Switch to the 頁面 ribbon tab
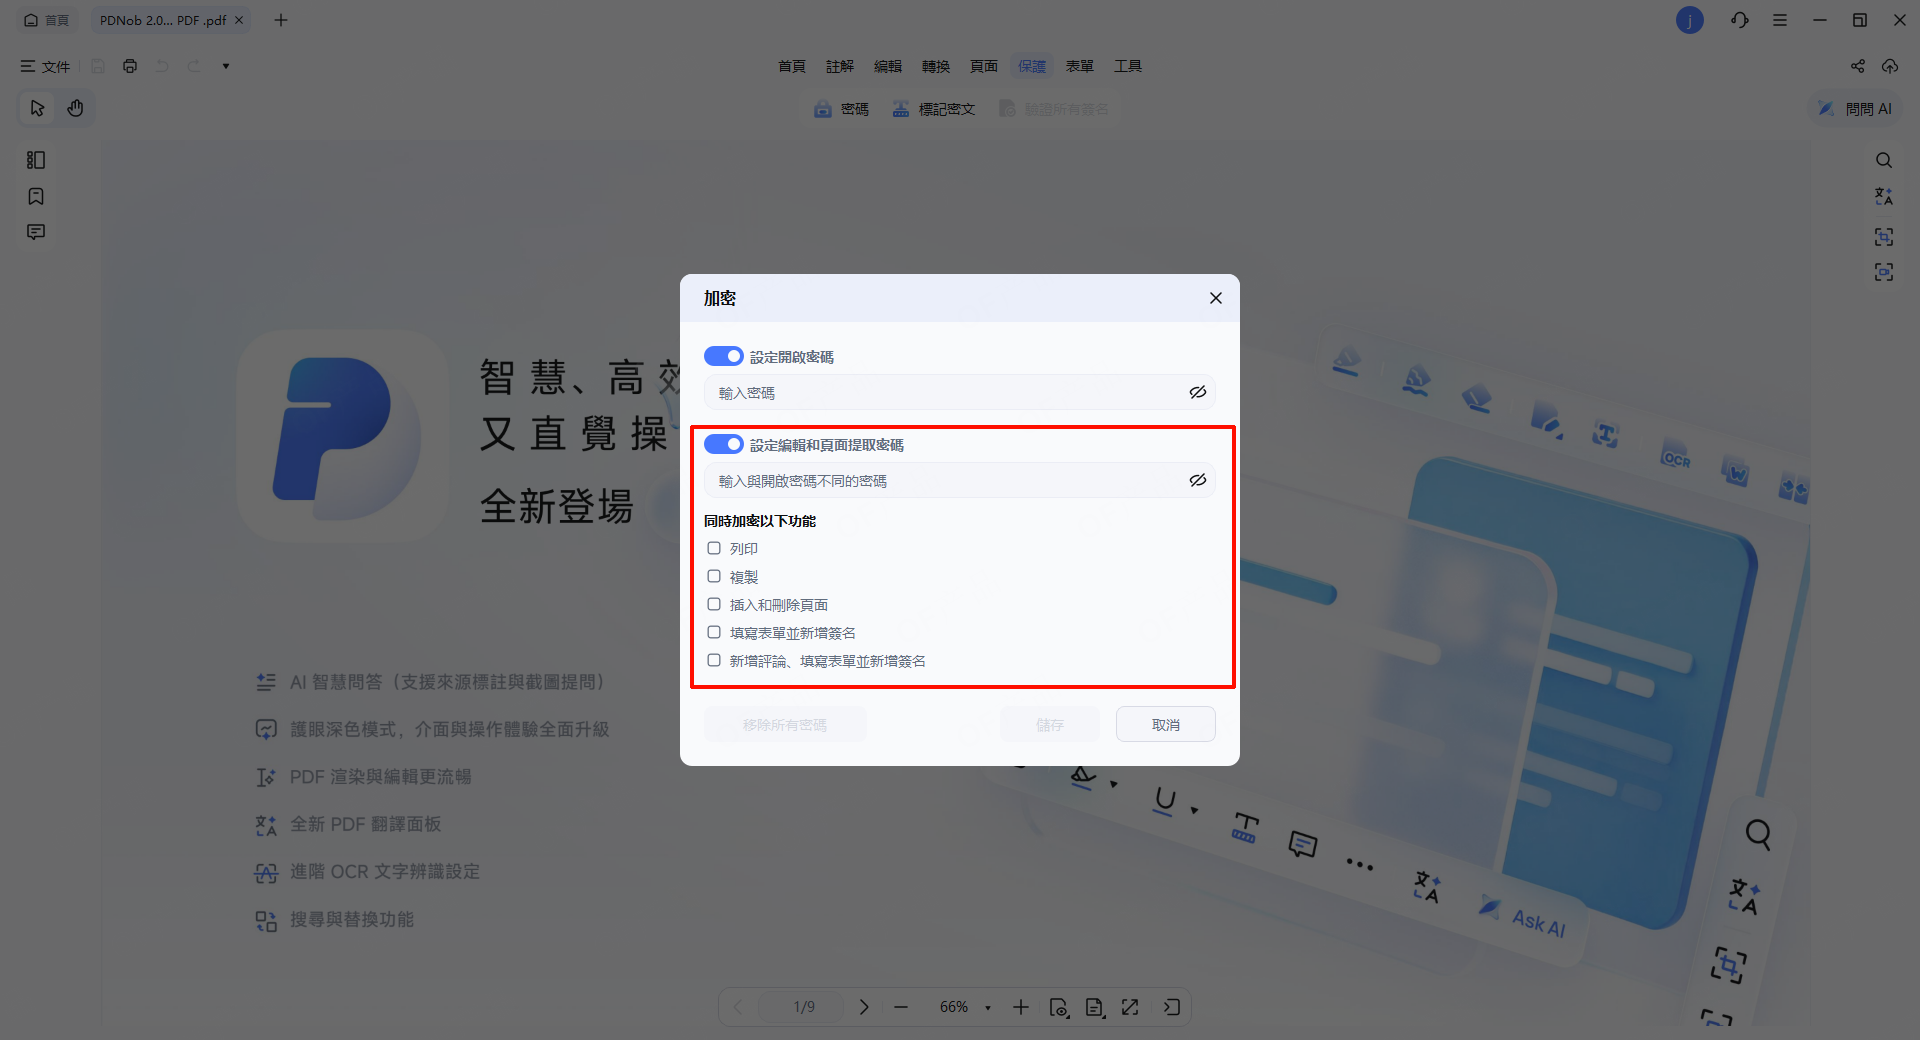1920x1040 pixels. tap(984, 66)
